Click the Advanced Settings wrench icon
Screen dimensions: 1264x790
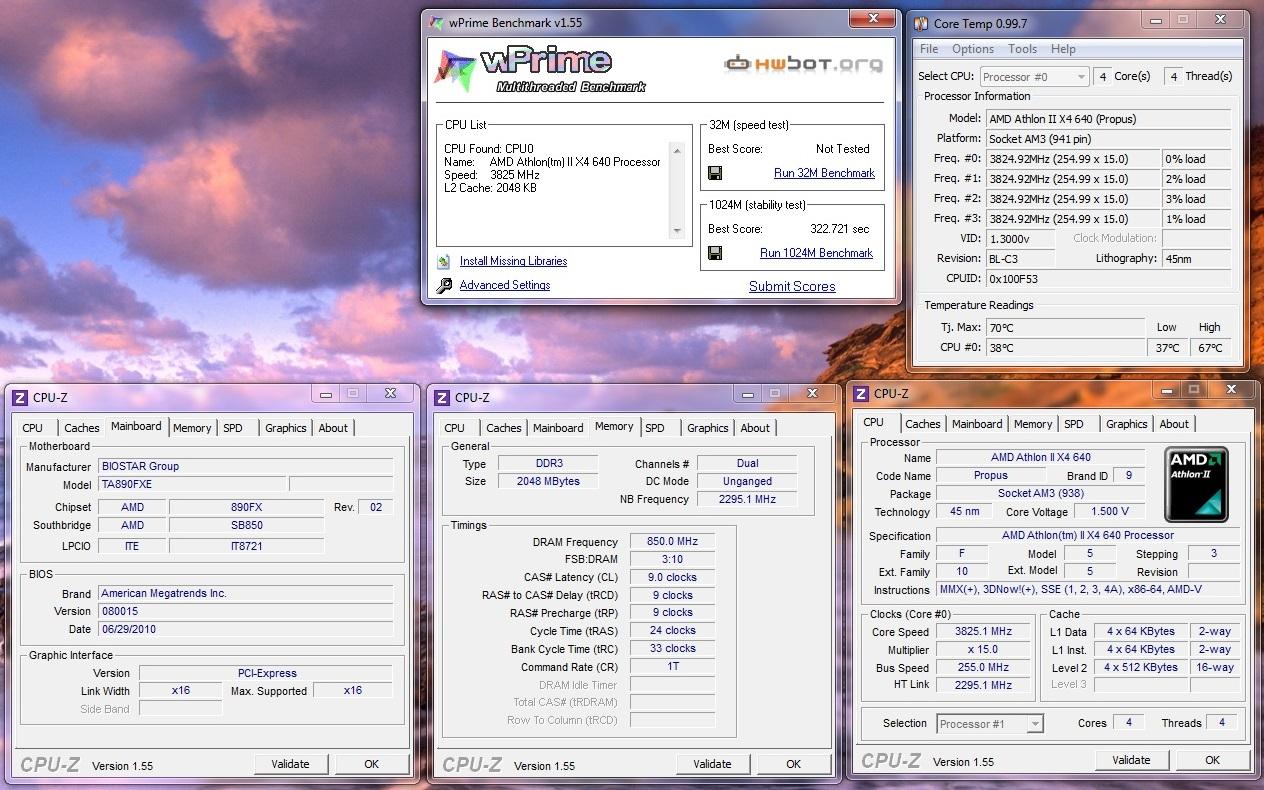(444, 286)
